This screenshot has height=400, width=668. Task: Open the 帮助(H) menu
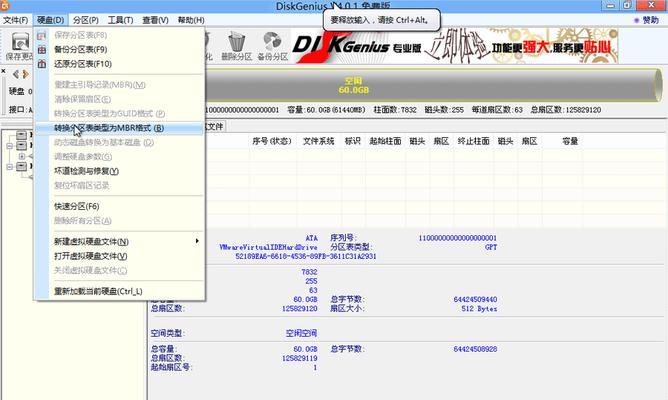click(x=191, y=20)
